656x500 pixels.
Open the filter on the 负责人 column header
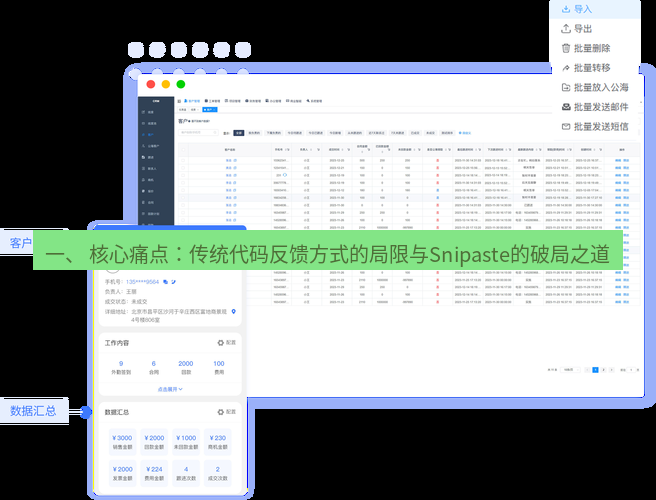tap(318, 149)
